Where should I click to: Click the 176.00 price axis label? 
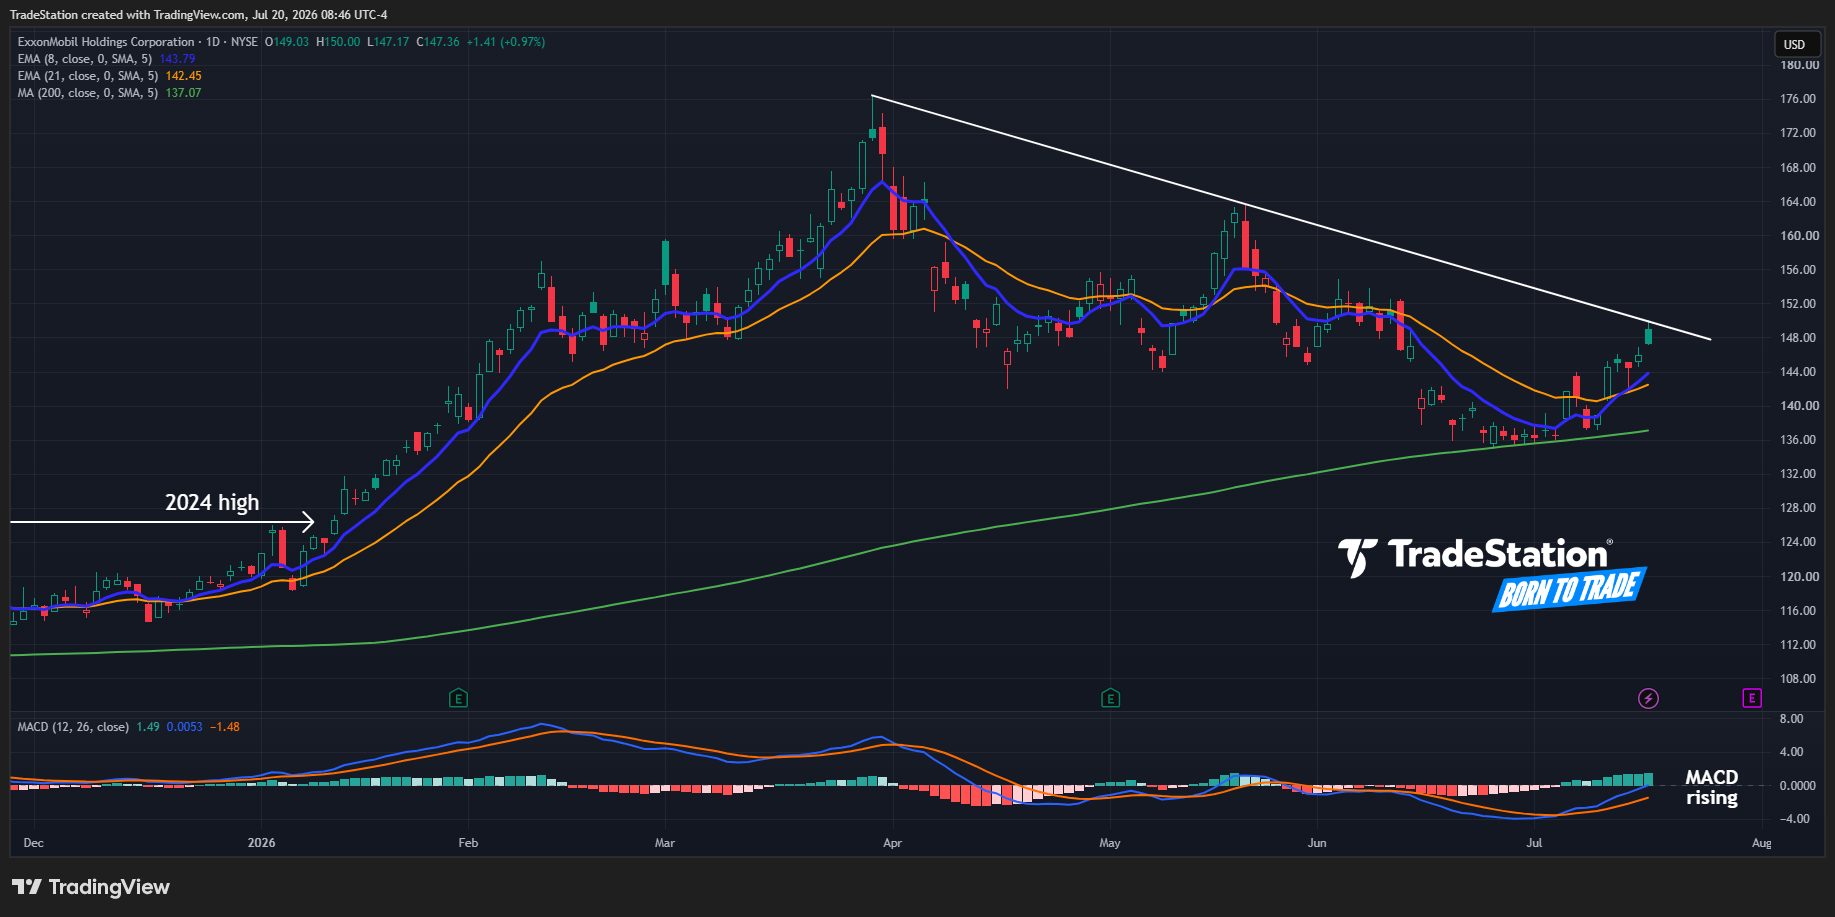(x=1800, y=99)
